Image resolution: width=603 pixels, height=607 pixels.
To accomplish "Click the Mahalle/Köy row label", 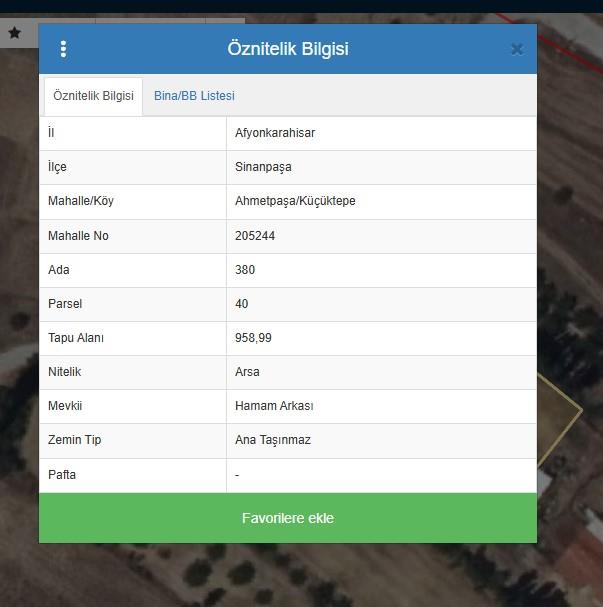I will pyautogui.click(x=81, y=201).
